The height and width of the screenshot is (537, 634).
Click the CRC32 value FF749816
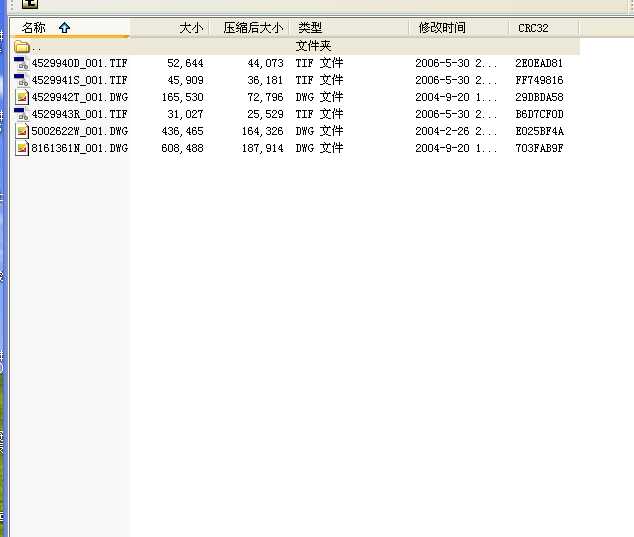pyautogui.click(x=539, y=80)
